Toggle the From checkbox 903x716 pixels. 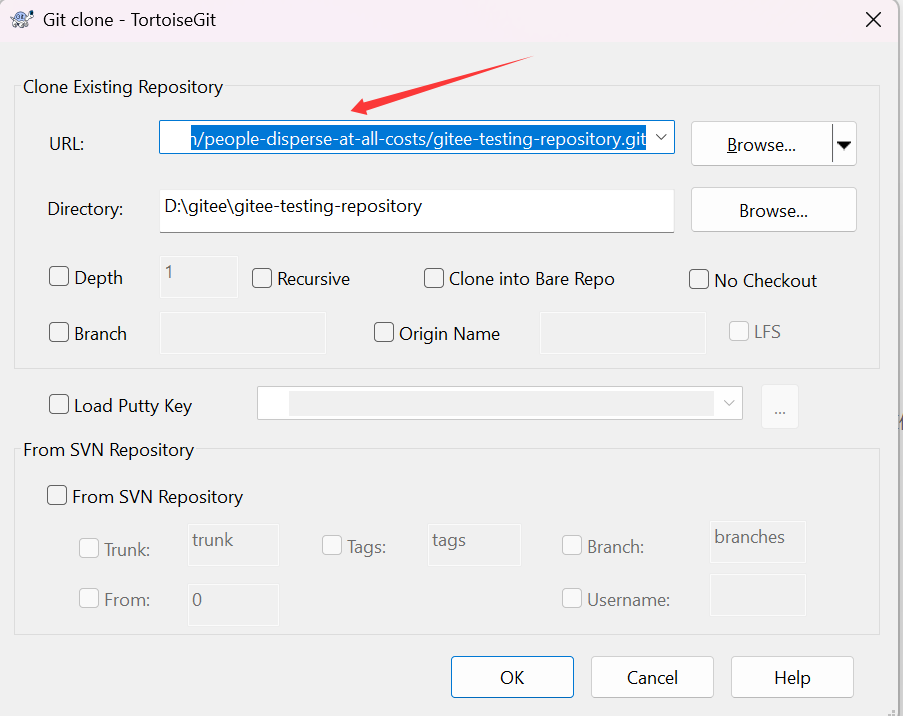89,598
